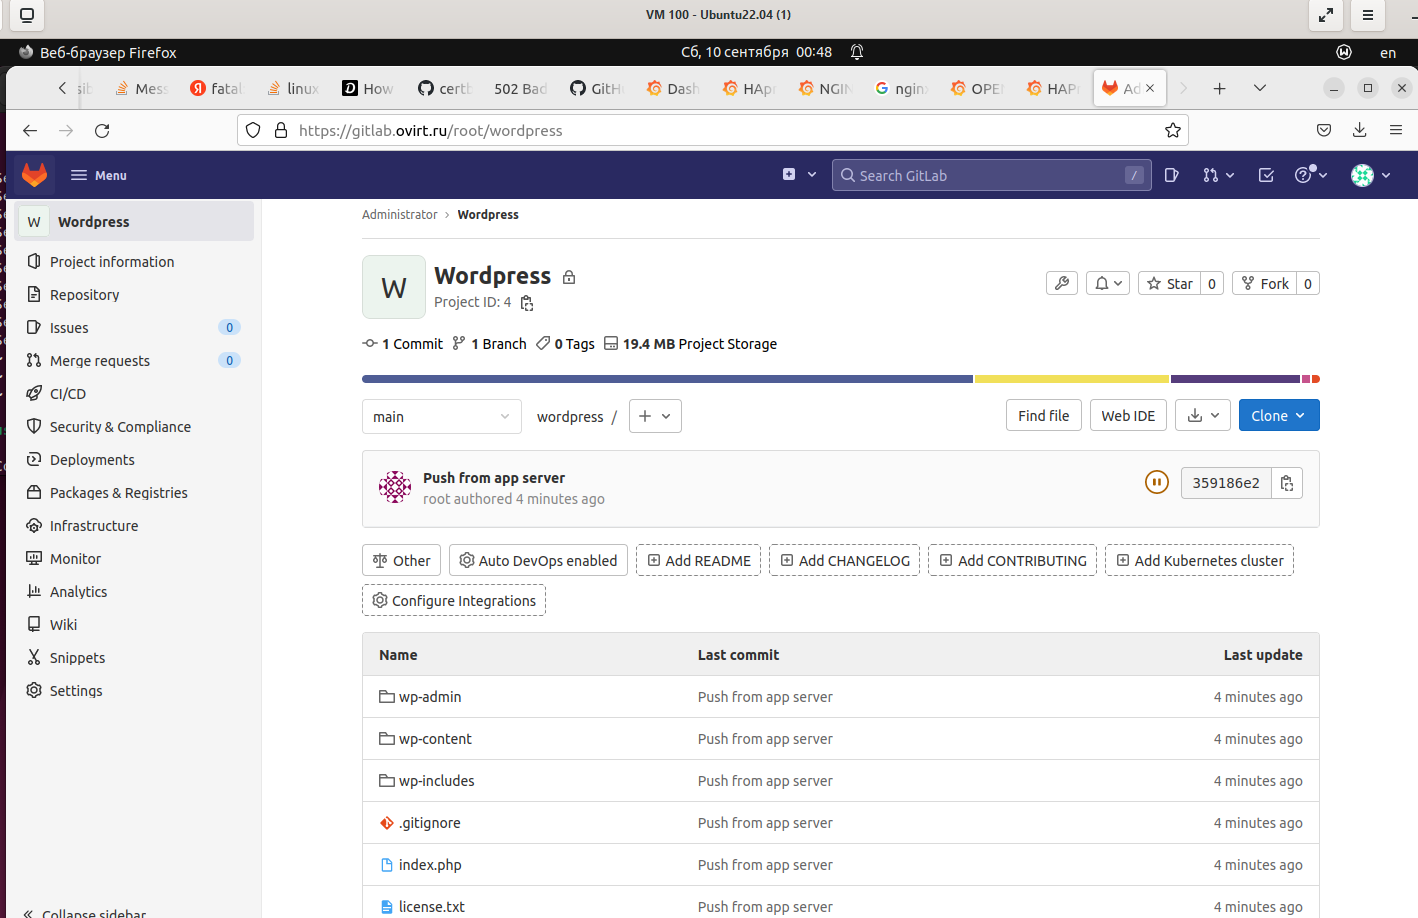The image size is (1418, 918).
Task: Open the 0 Tags link
Action: coord(565,344)
